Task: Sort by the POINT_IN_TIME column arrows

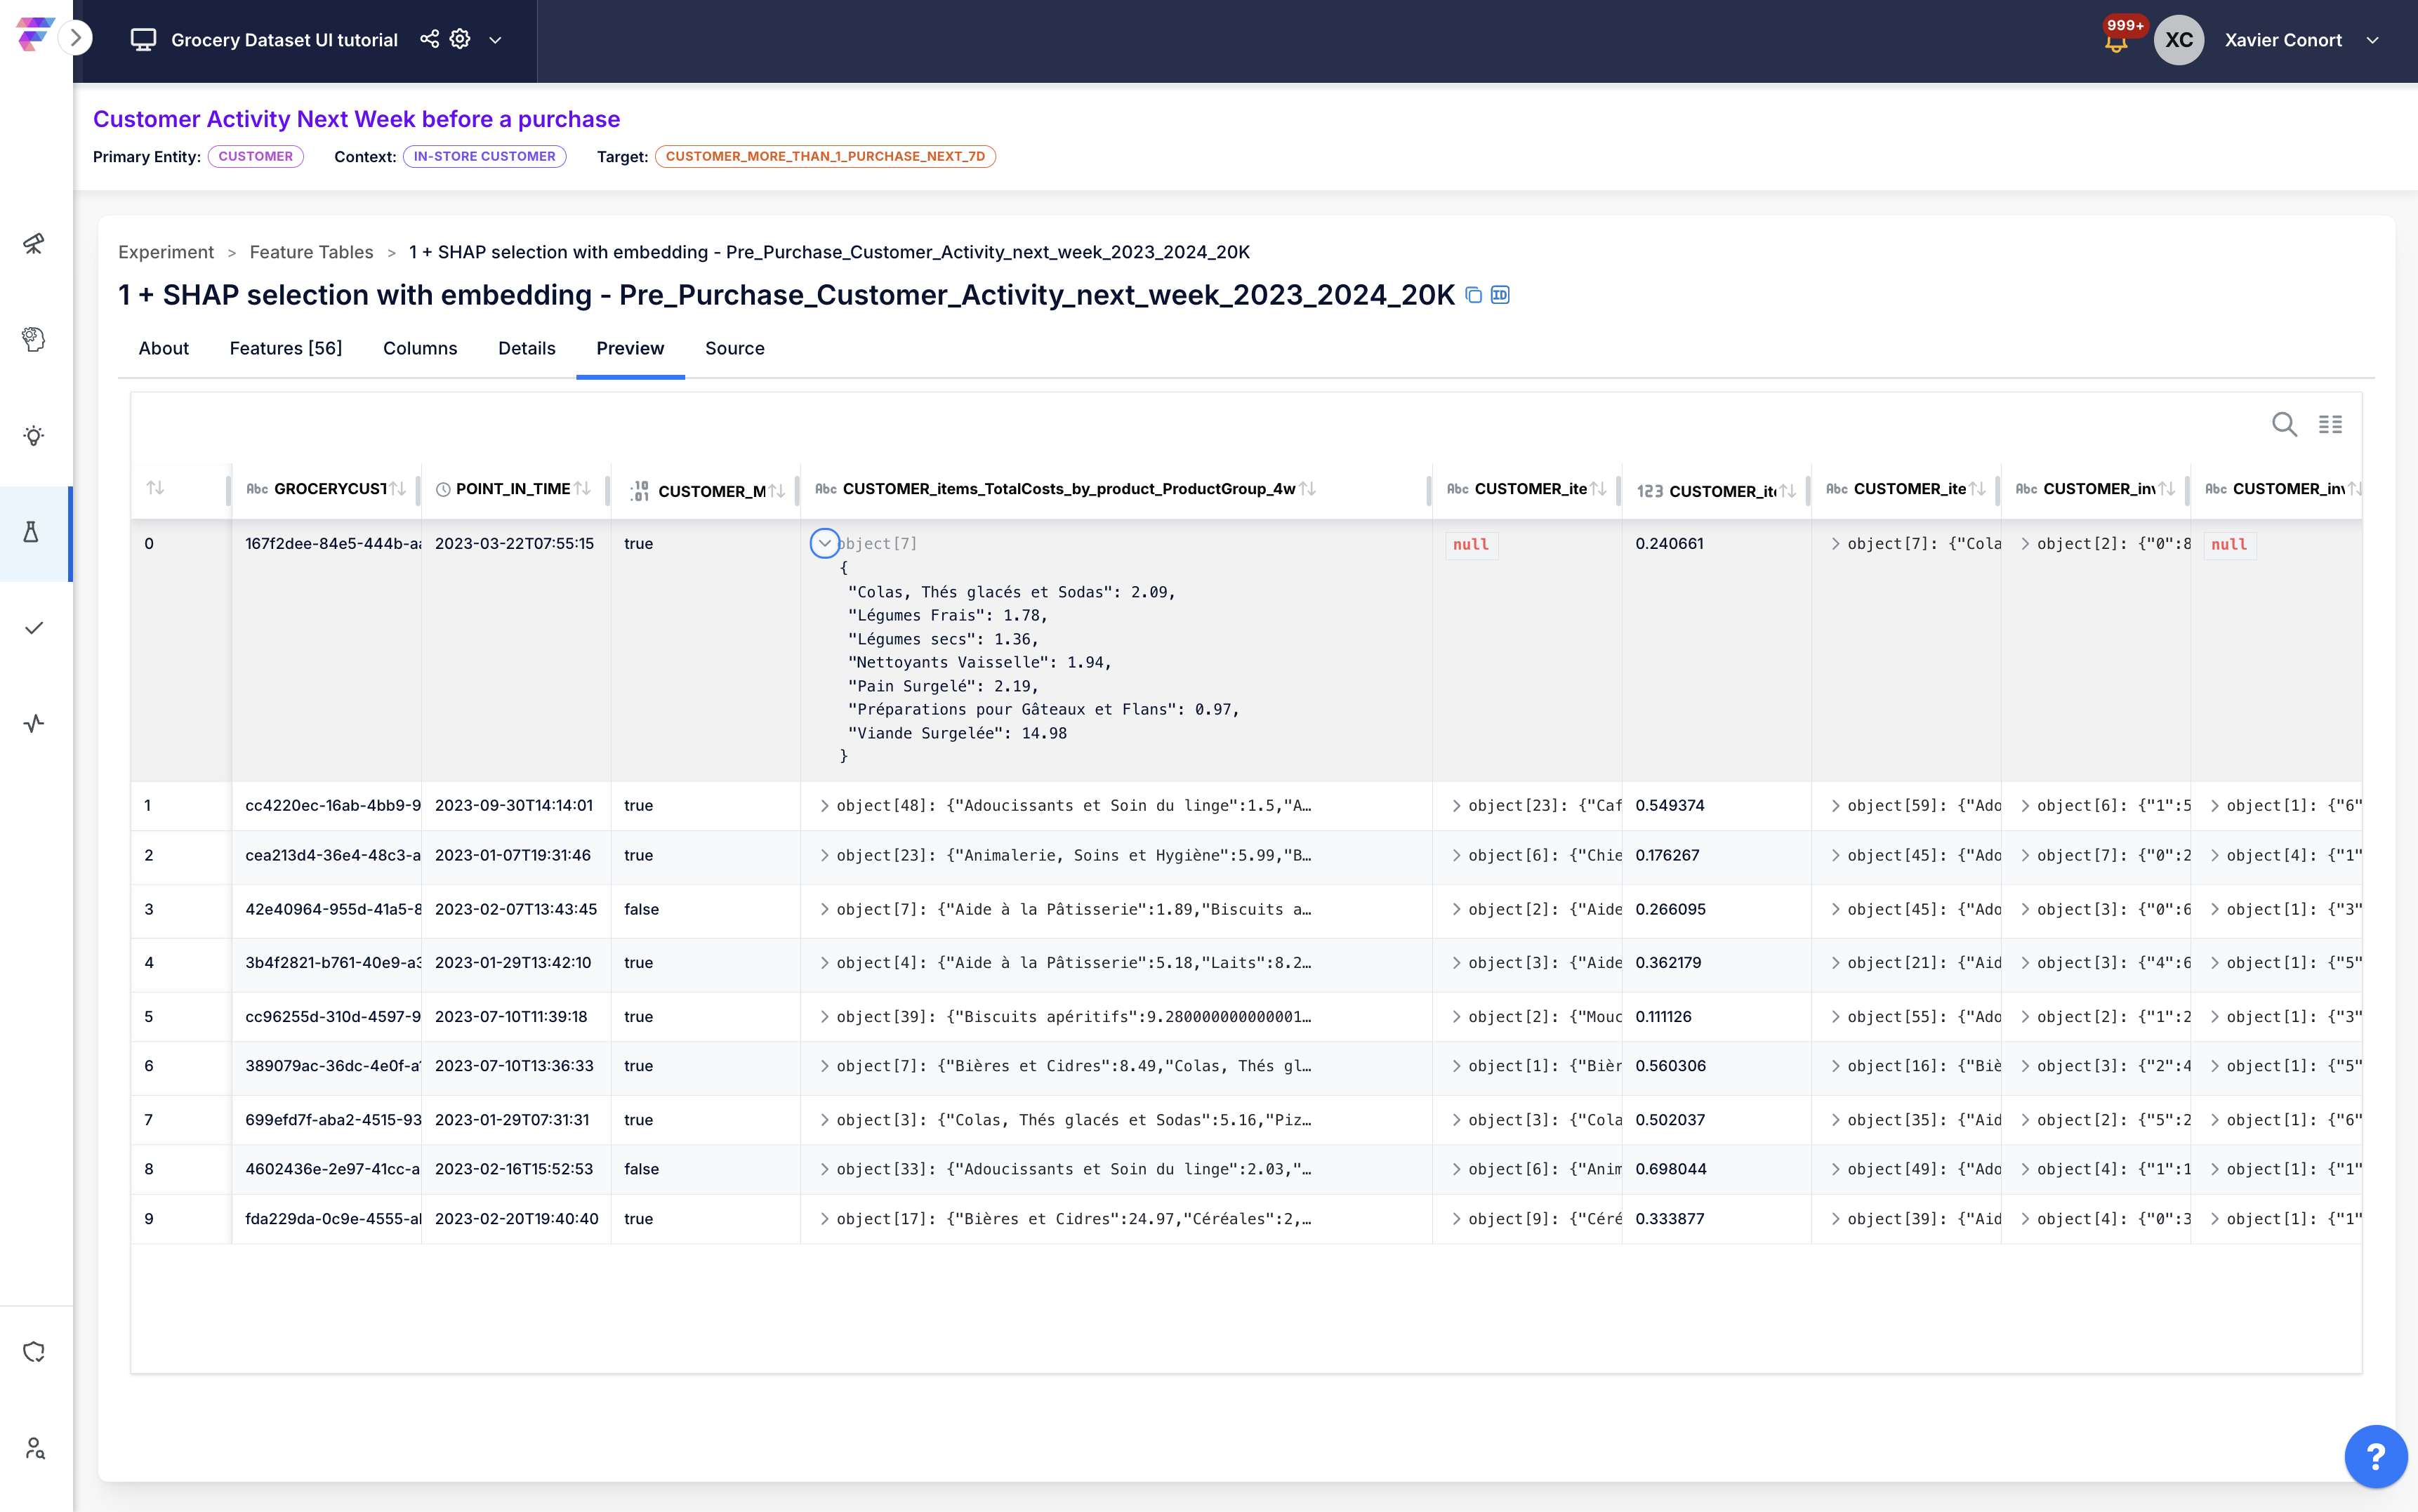Action: point(583,489)
